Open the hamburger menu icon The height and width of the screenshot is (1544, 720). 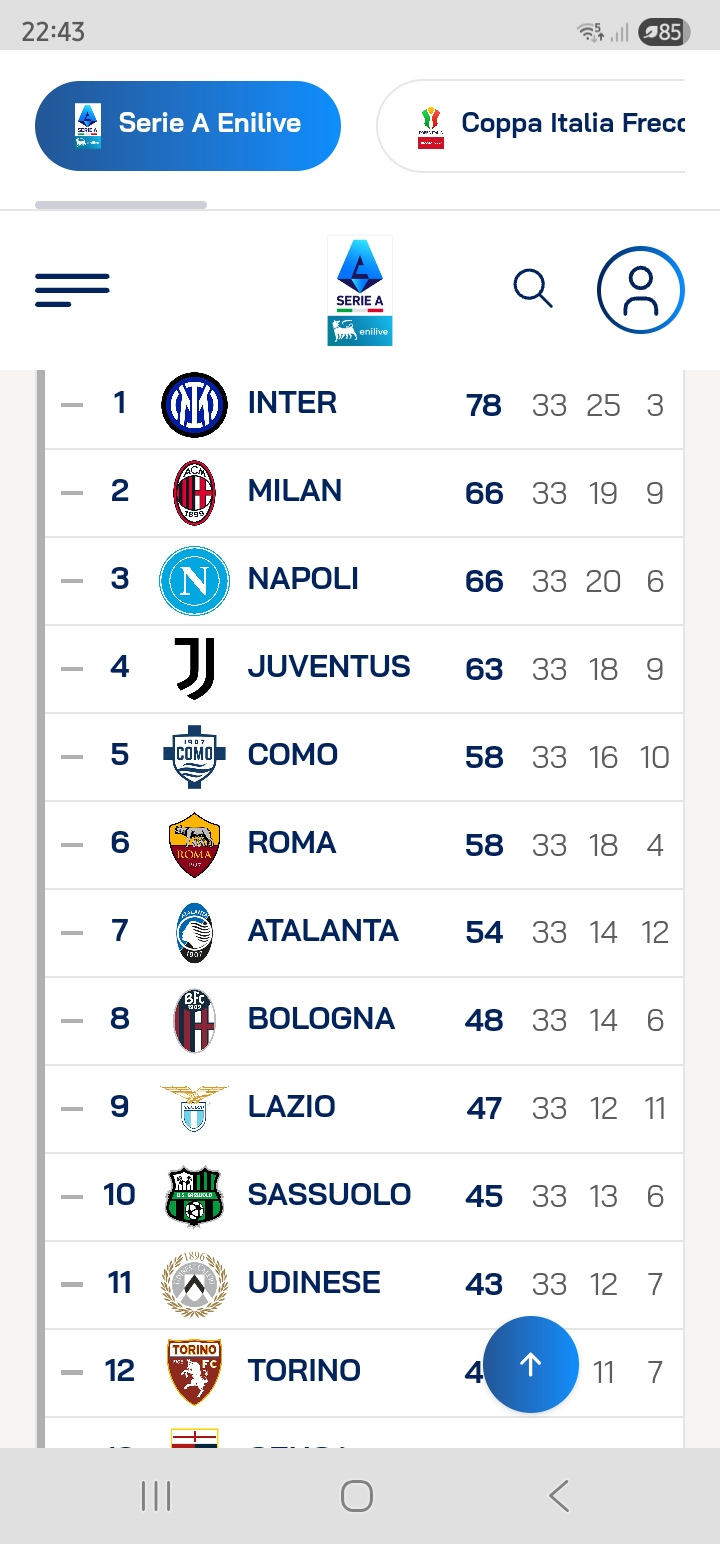72,290
